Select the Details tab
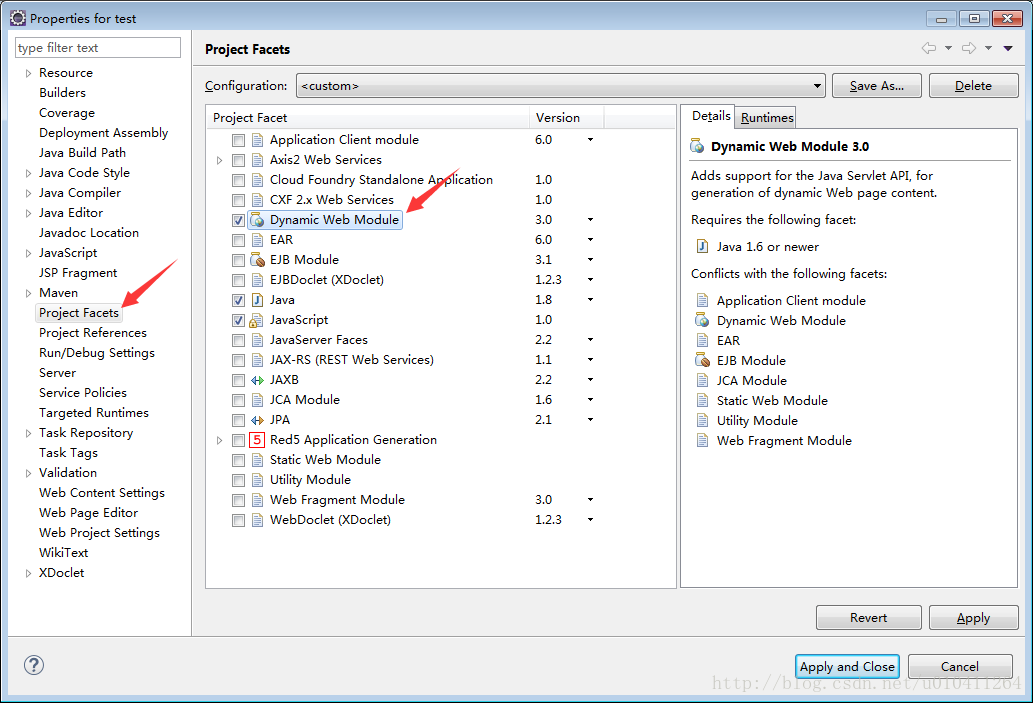Image resolution: width=1033 pixels, height=703 pixels. click(710, 116)
